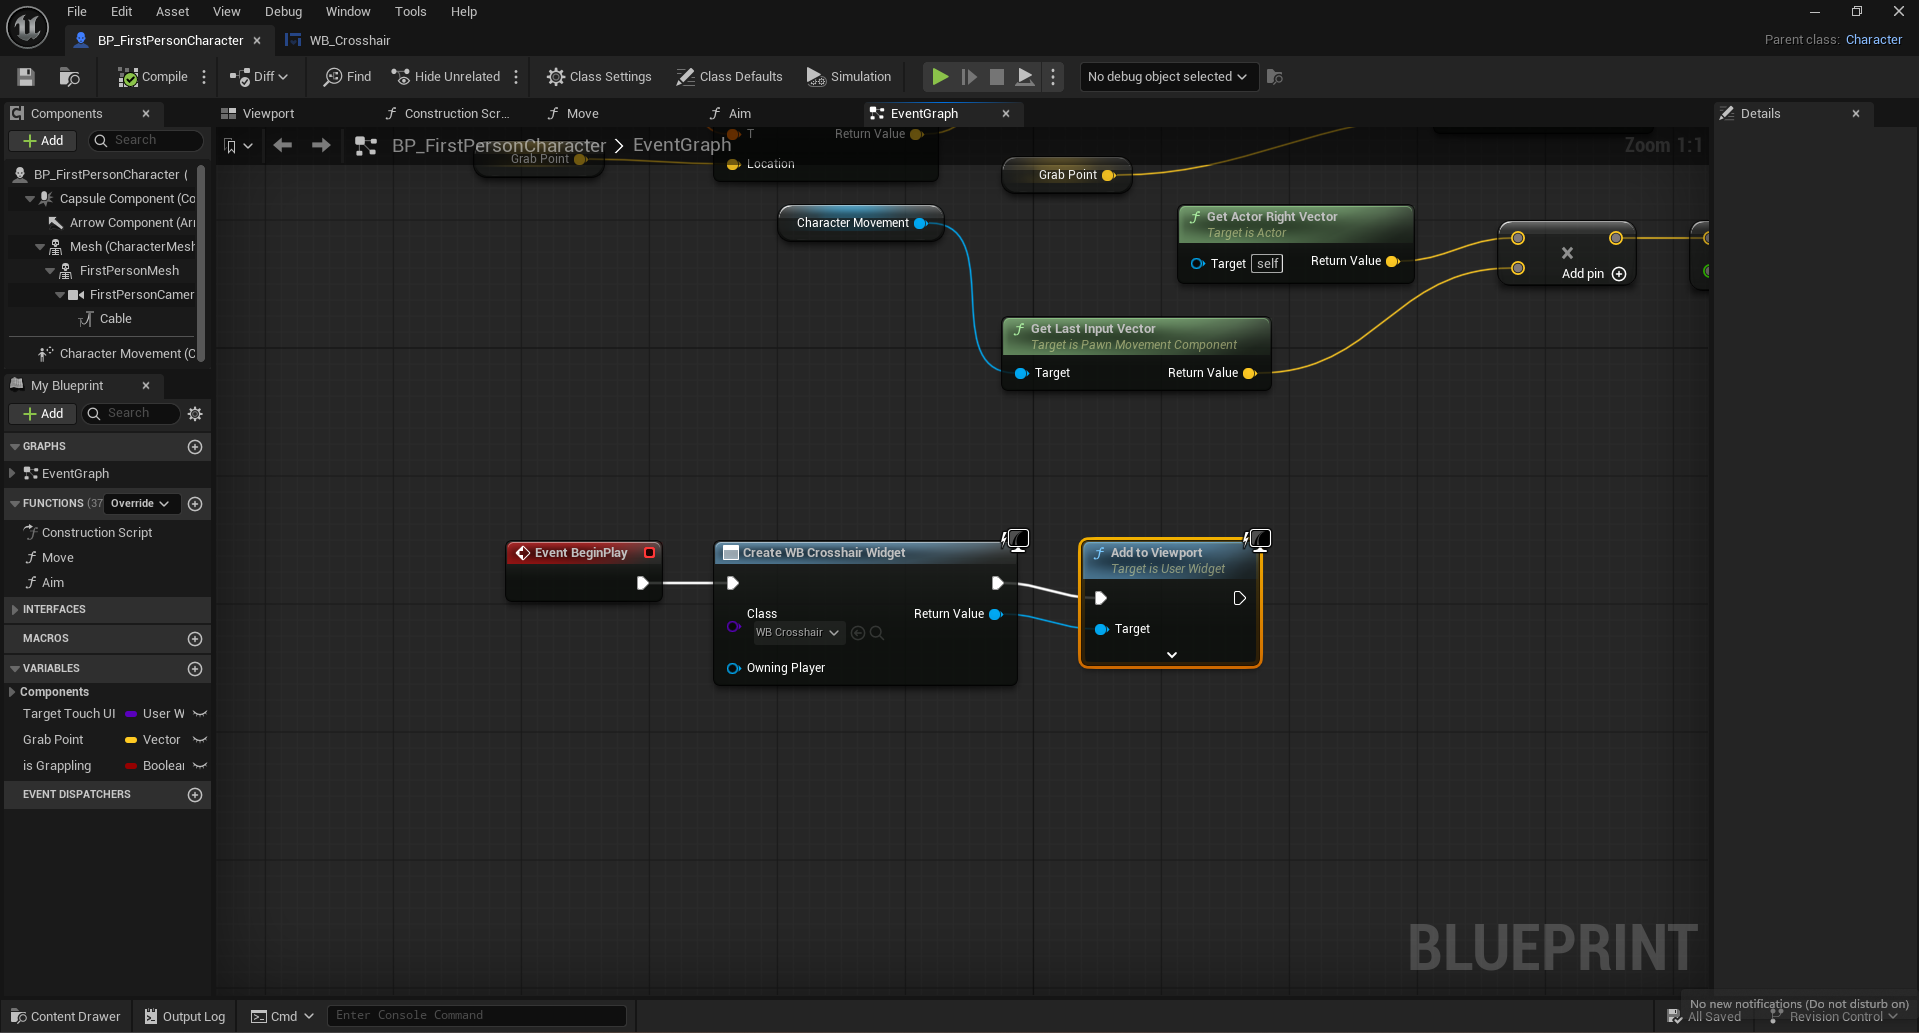Expand the Interfaces section
Screen dimensions: 1919x1033
14,609
